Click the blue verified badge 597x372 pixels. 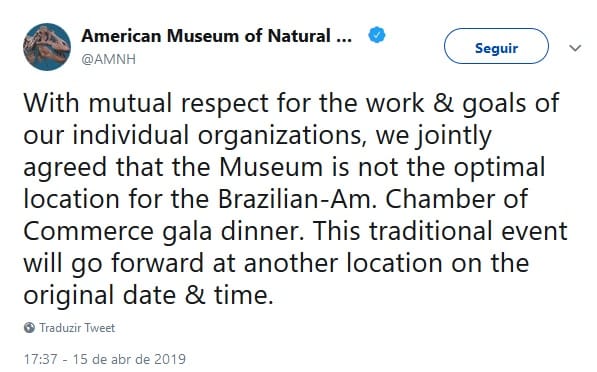377,35
